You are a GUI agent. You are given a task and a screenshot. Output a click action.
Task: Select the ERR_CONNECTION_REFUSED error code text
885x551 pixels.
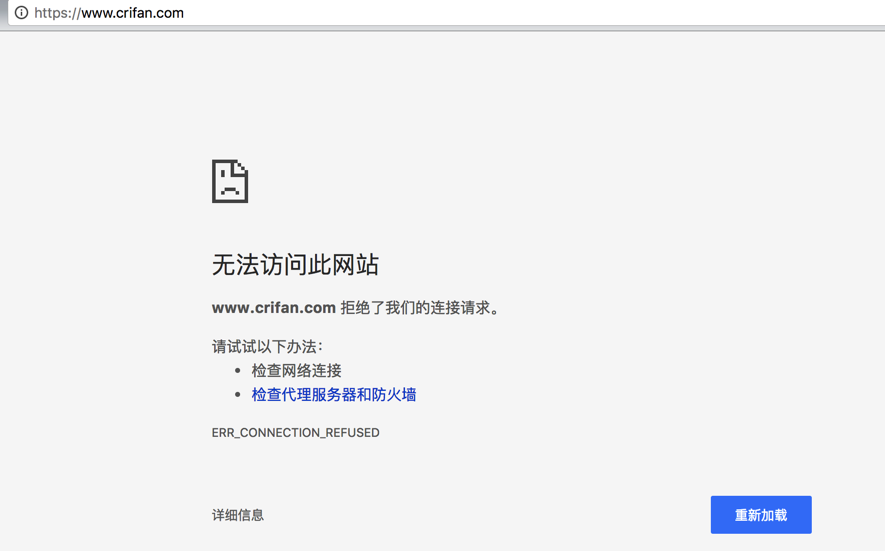click(295, 432)
